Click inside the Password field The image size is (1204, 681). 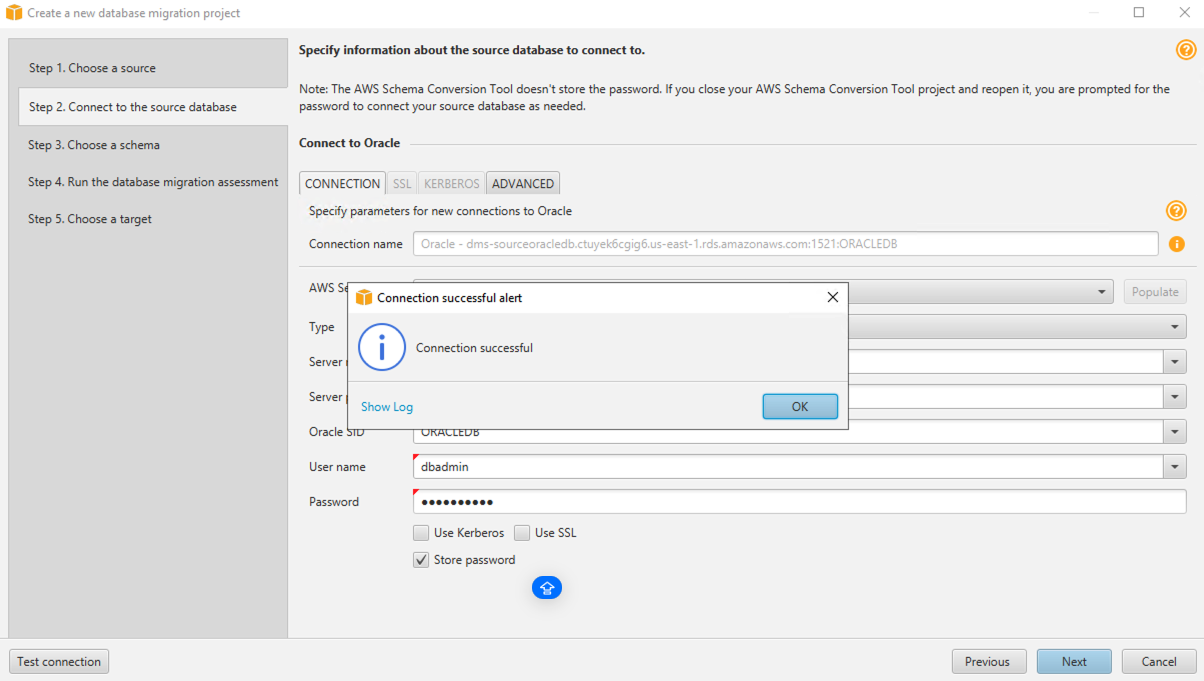(x=800, y=502)
